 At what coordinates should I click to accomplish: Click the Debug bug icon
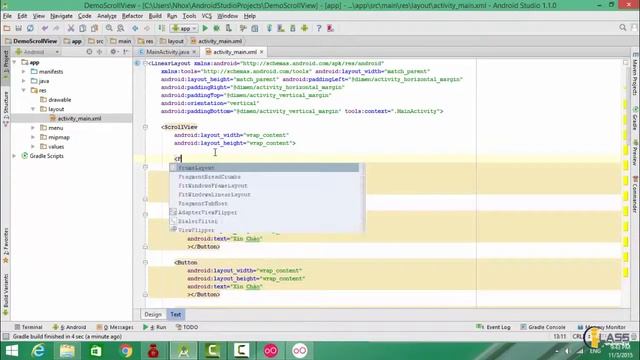point(217,28)
